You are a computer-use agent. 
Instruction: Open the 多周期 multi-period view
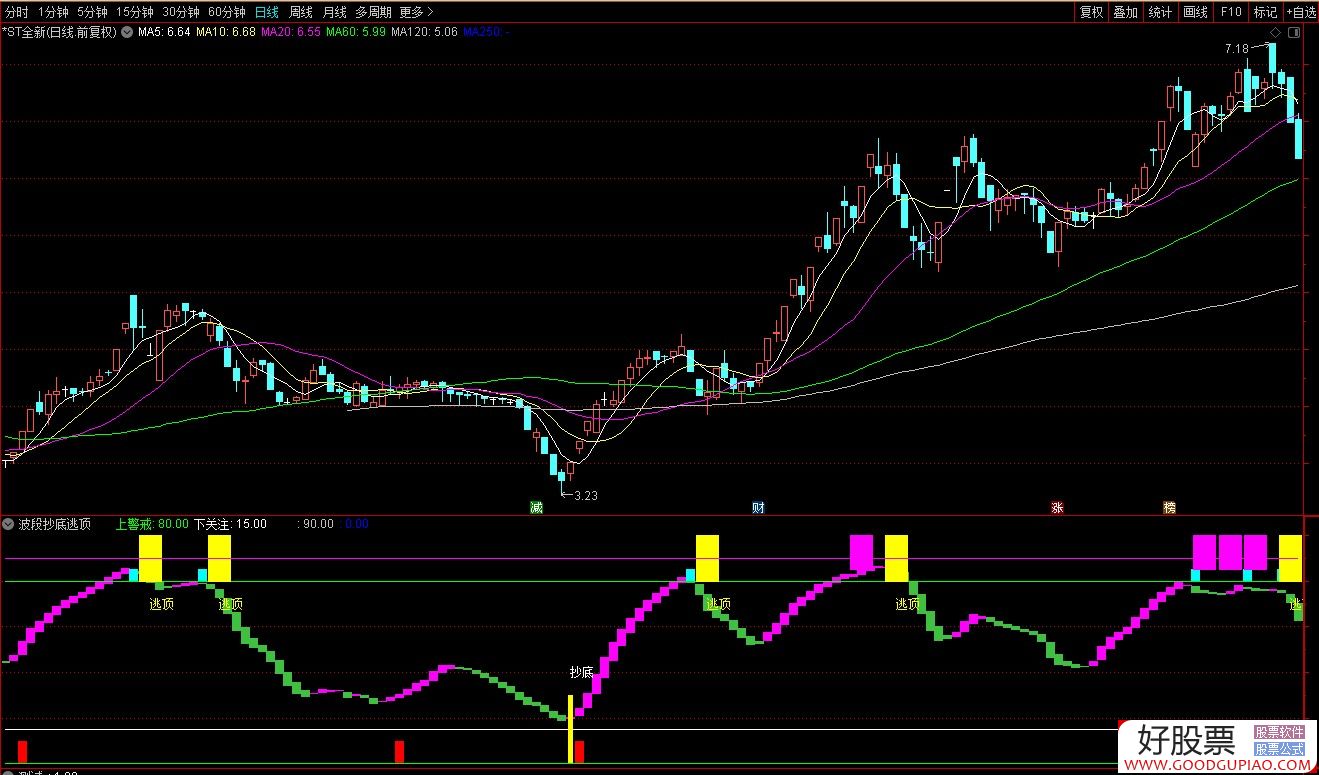click(x=373, y=12)
